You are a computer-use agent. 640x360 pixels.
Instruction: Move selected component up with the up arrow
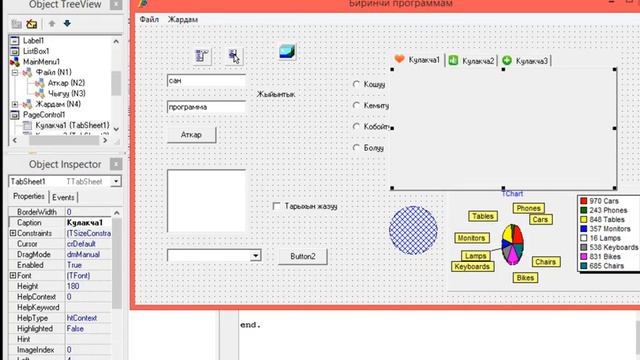pyautogui.click(x=51, y=24)
